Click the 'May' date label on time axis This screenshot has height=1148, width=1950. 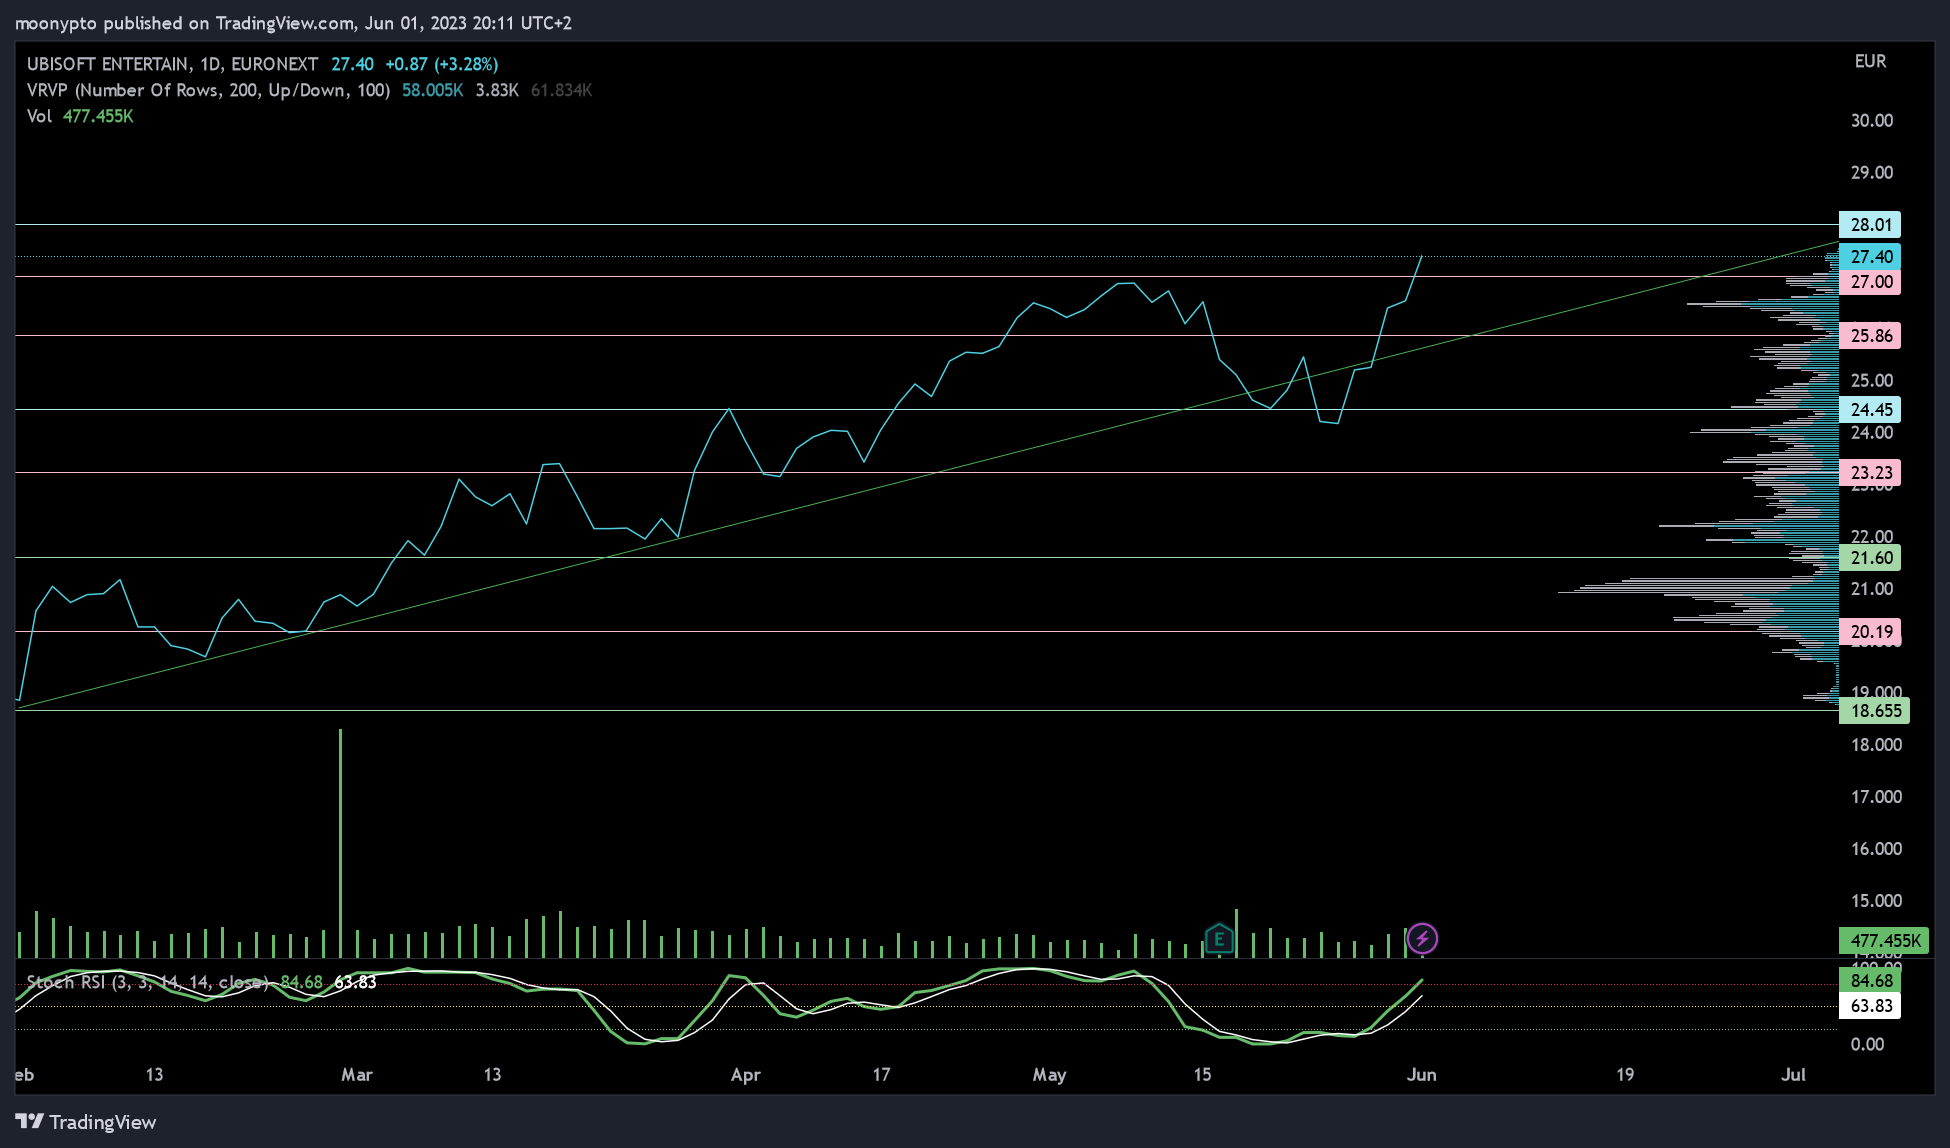point(1049,1075)
